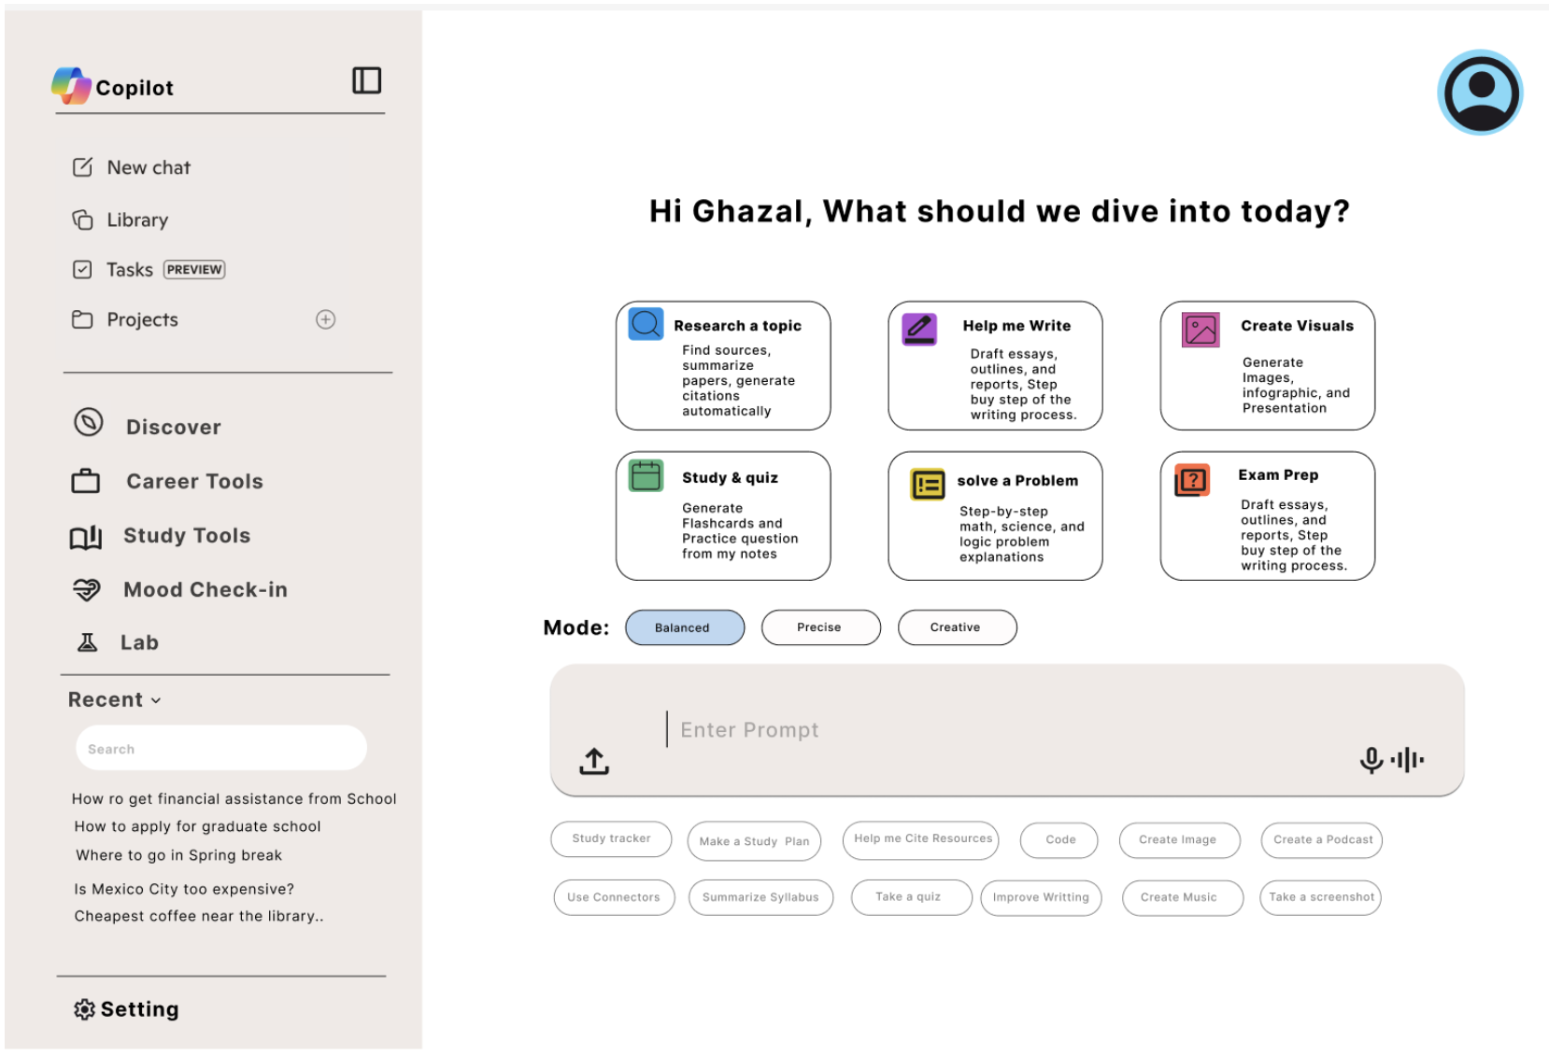Click the Copilot logo icon

(x=71, y=86)
